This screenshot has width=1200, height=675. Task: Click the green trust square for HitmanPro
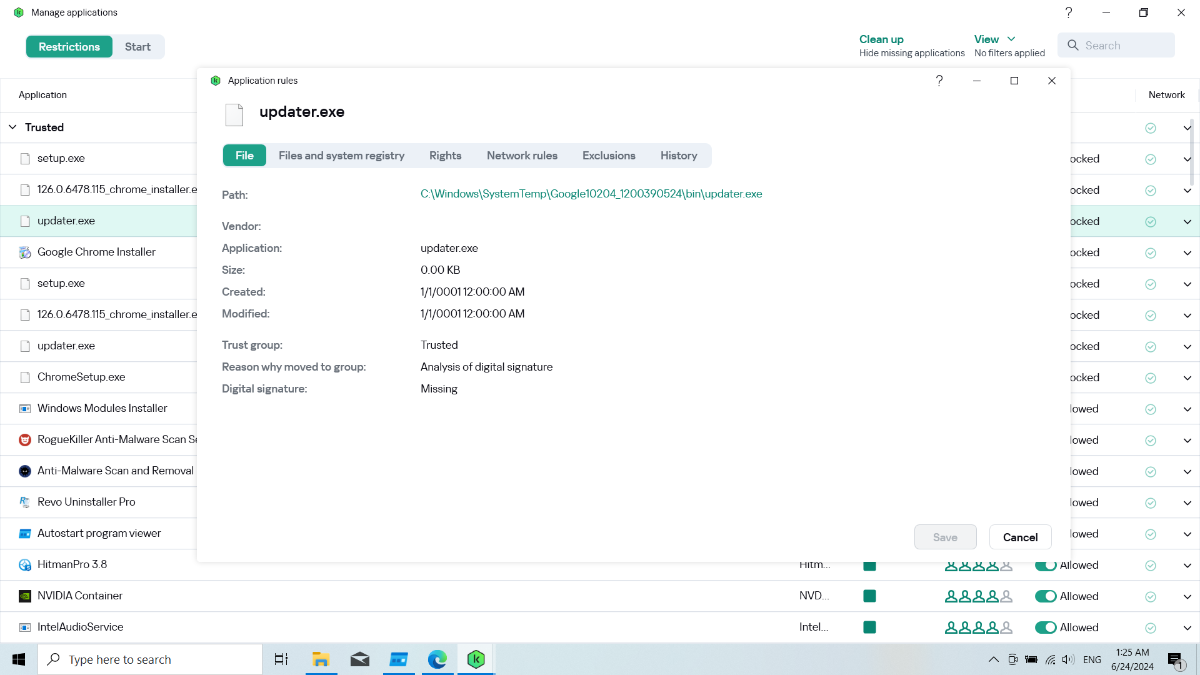(x=869, y=565)
